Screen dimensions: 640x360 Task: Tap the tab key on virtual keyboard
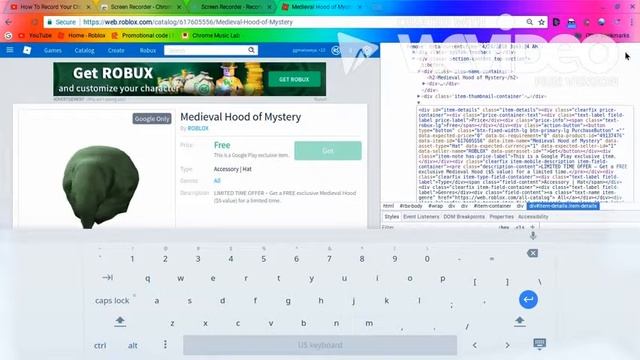coord(107,278)
